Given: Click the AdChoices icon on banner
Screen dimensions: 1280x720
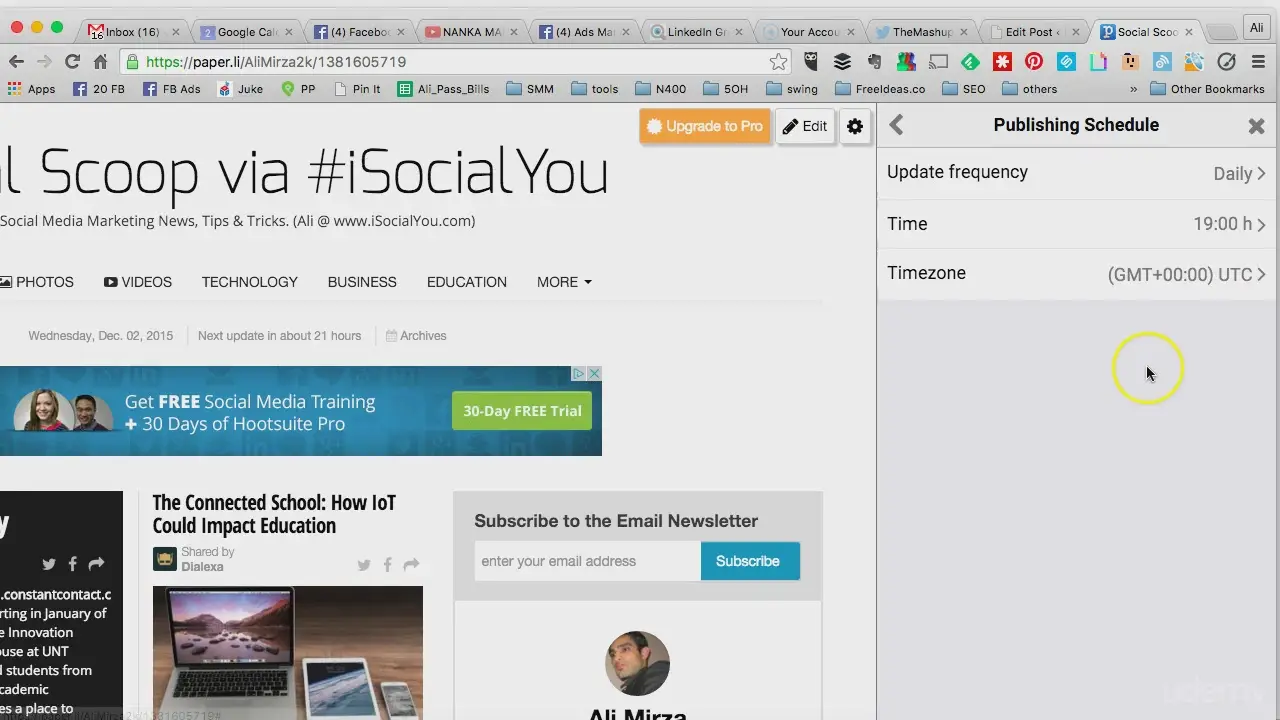Looking at the screenshot, I should pyautogui.click(x=579, y=373).
